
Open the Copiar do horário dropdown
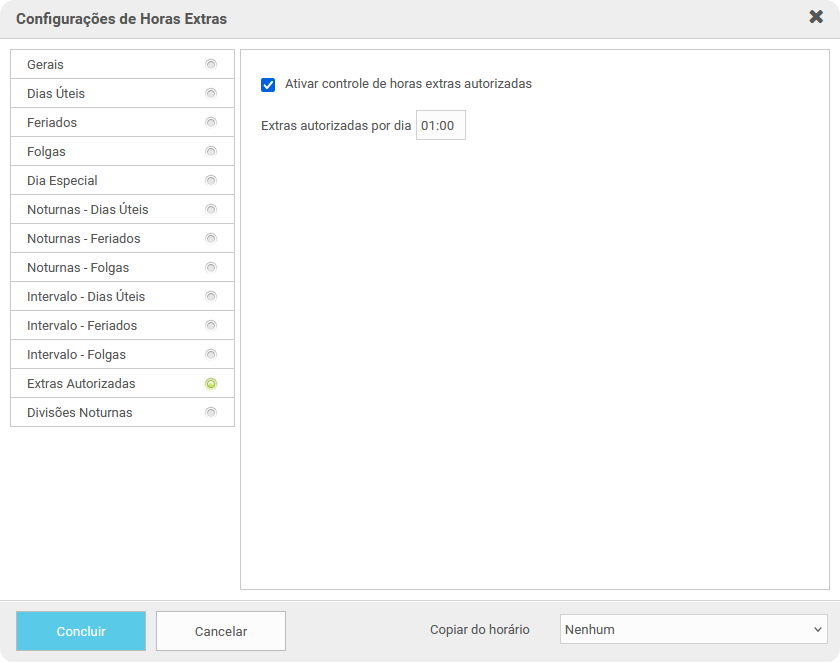pos(693,630)
